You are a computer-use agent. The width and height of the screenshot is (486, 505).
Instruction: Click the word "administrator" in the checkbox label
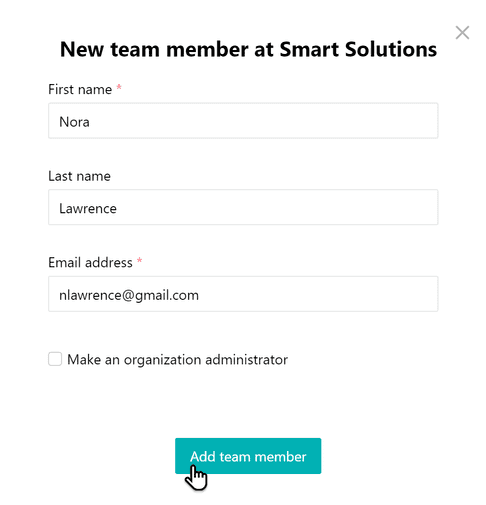click(246, 360)
